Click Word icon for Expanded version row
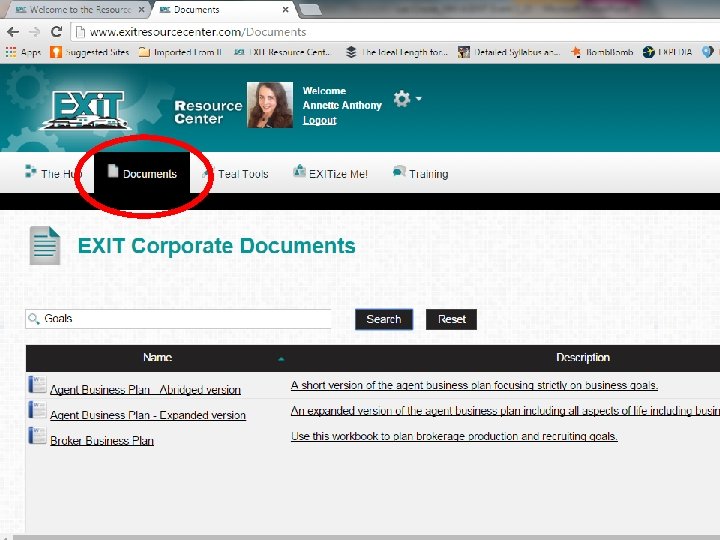This screenshot has height=540, width=720. coord(37,410)
